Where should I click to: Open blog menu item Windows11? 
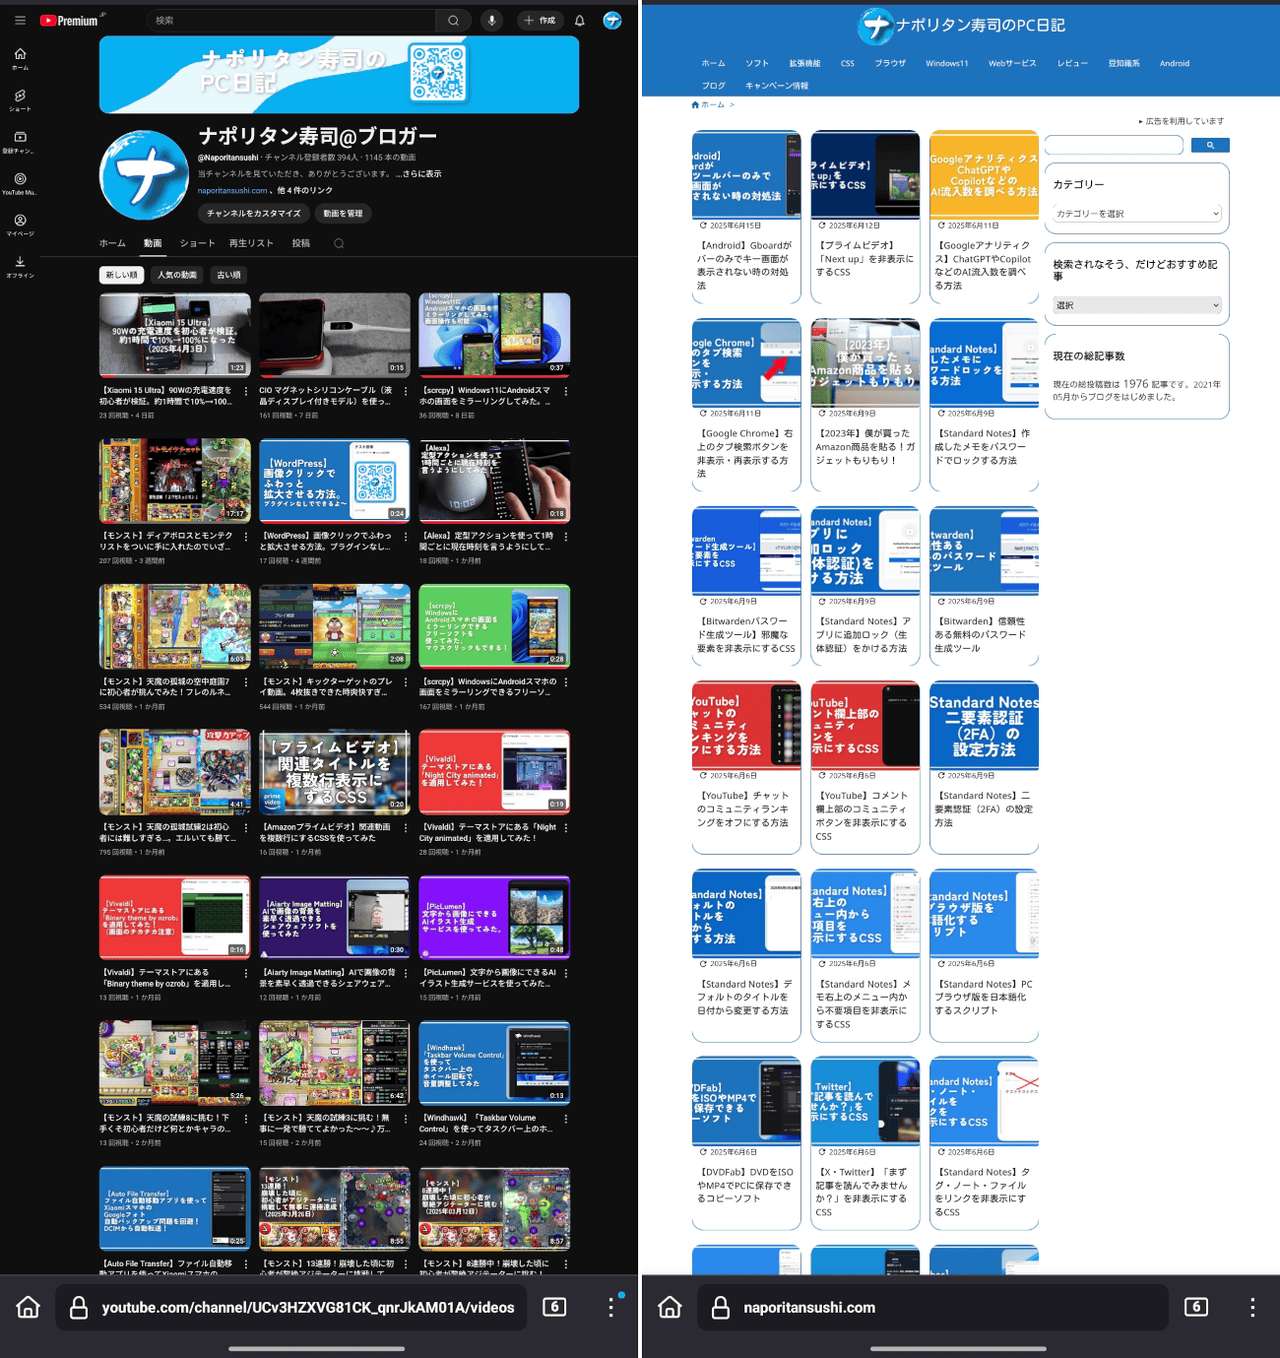[946, 63]
